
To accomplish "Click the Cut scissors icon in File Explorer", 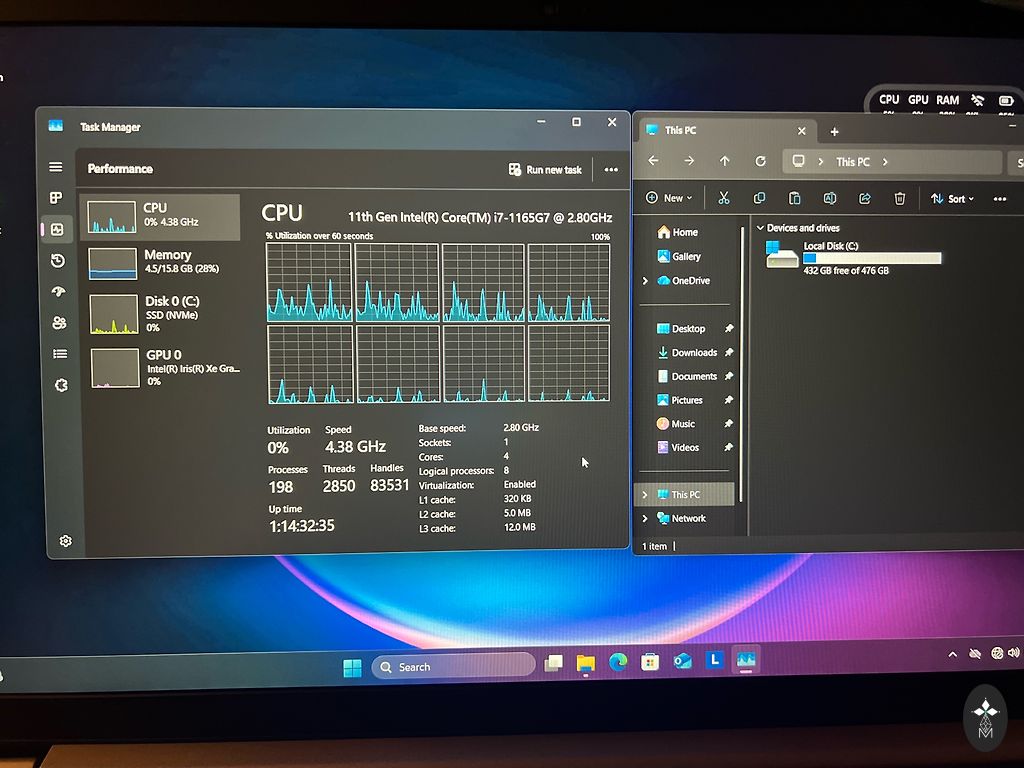I will (724, 198).
